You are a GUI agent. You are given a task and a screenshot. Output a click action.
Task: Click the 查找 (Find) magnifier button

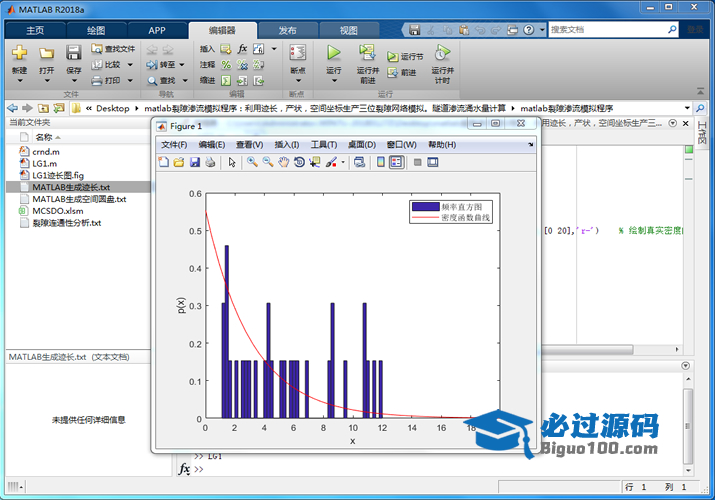click(x=162, y=81)
